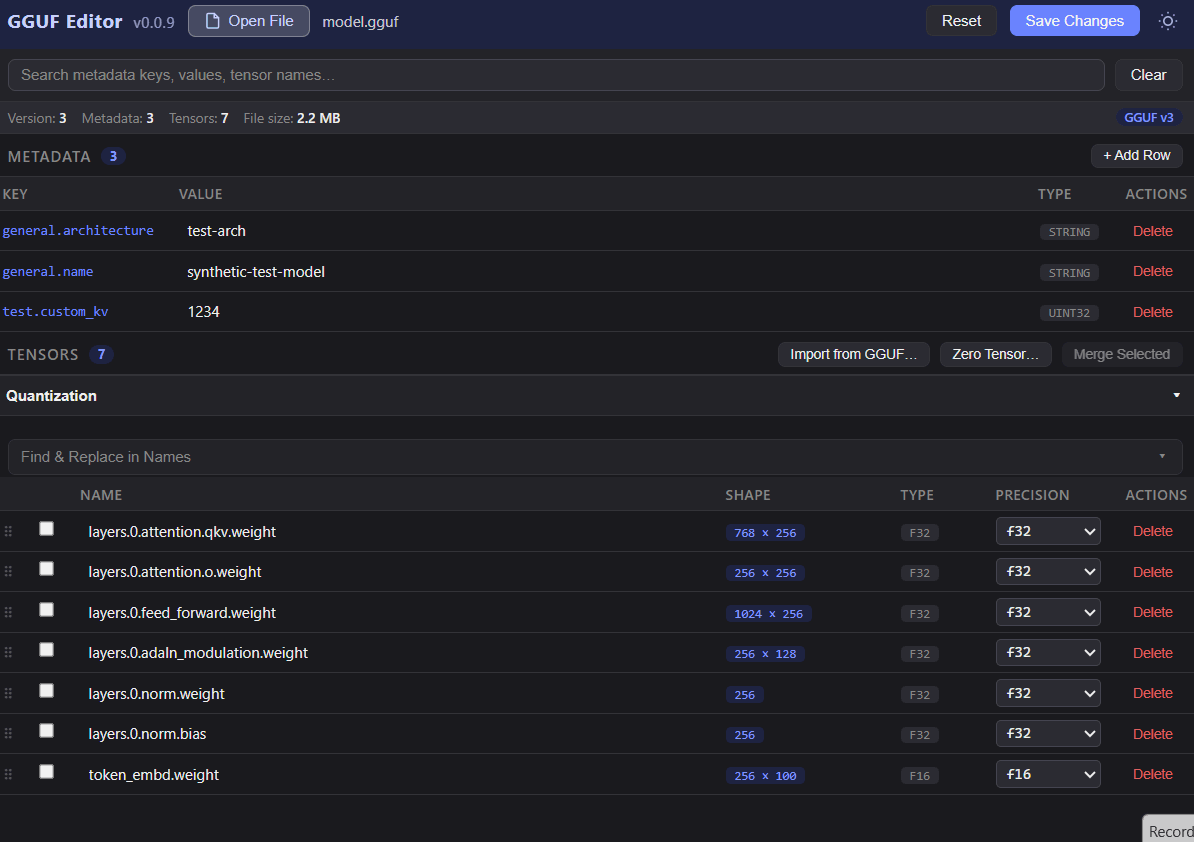Screen dimensions: 1194x842
Task: Open precision dropdown for layers.0.attention.o.weight
Action: (x=1048, y=572)
